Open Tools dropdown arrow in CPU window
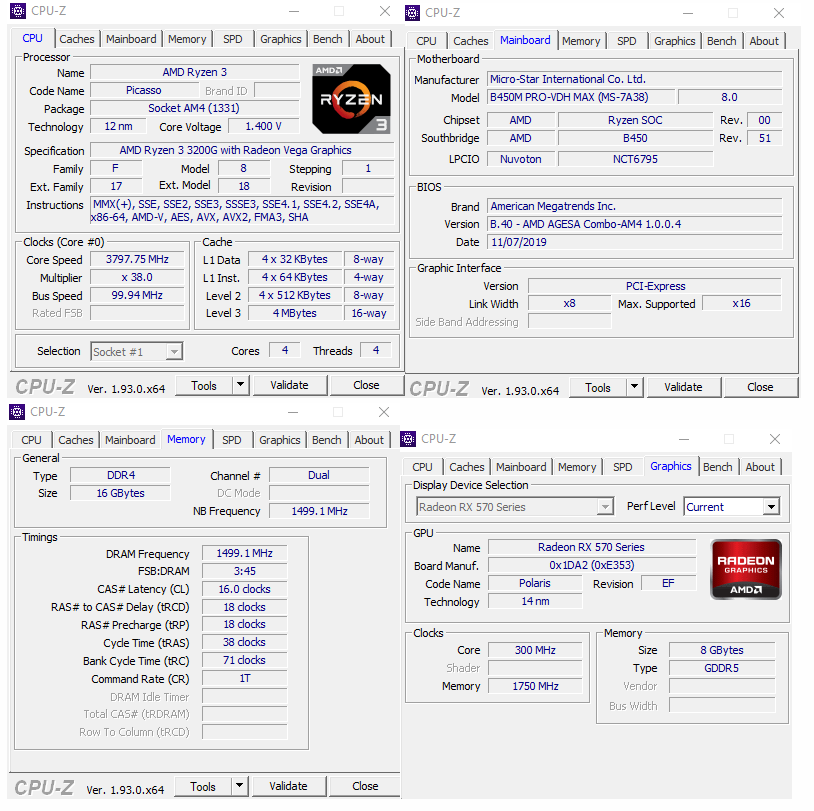This screenshot has height=811, width=814. tap(240, 385)
